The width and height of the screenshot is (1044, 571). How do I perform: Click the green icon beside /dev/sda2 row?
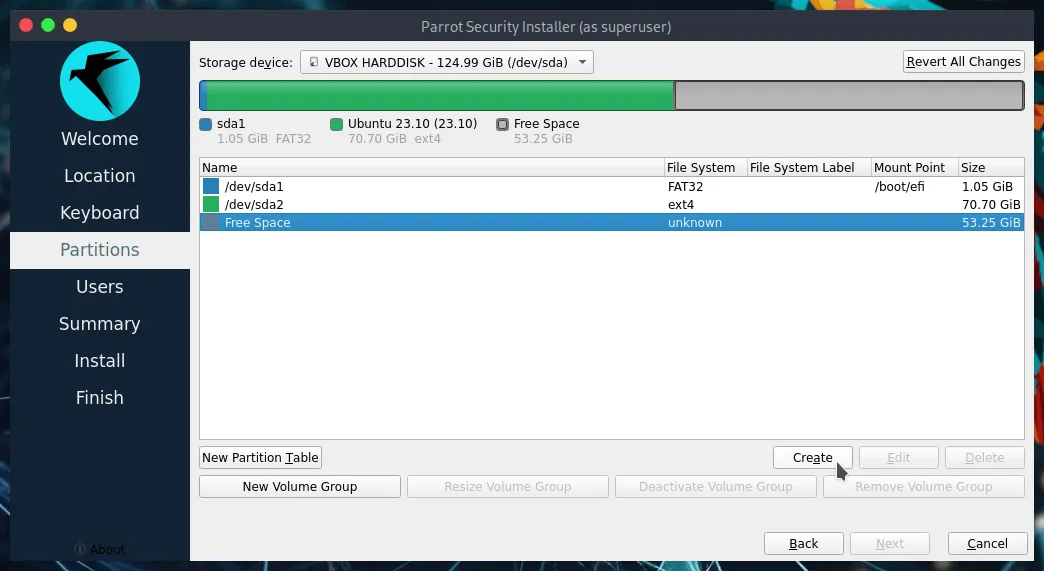[211, 204]
